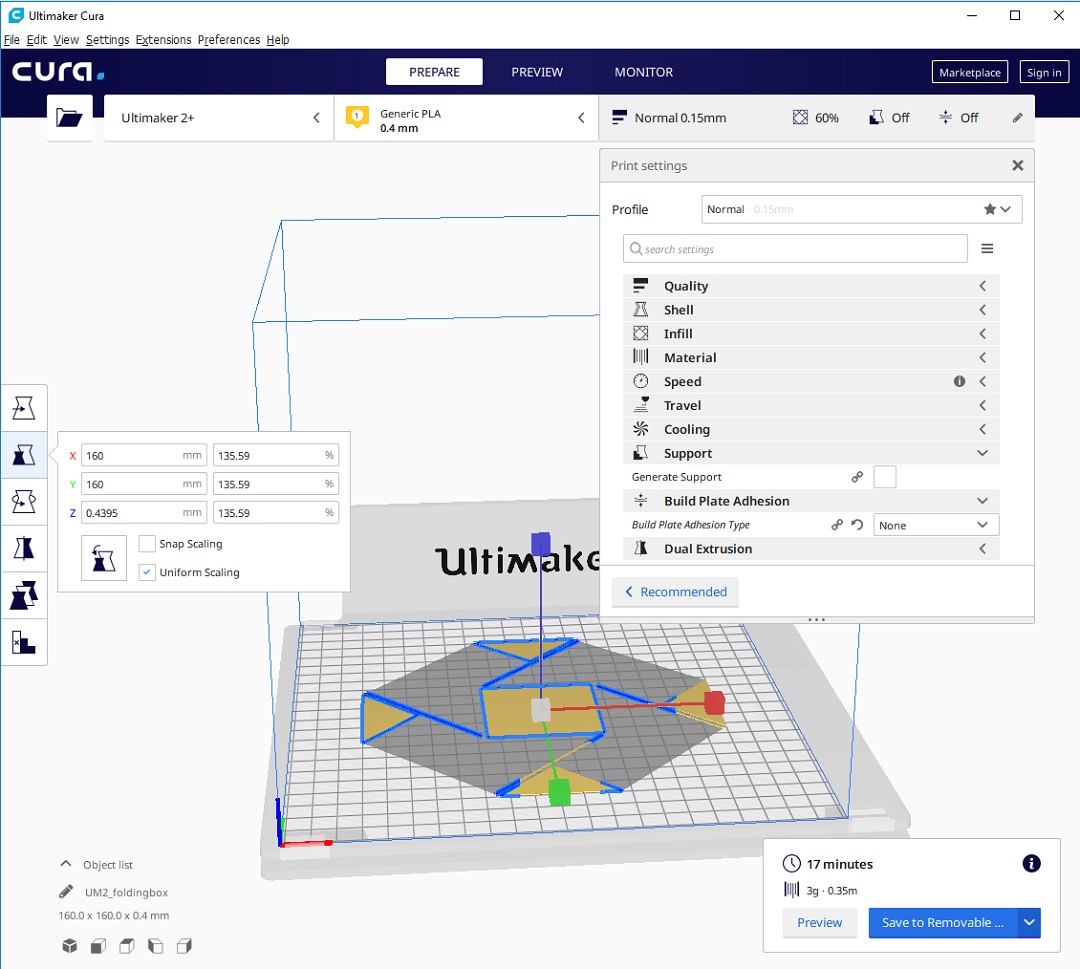Open the save options dropdown arrow

1029,922
